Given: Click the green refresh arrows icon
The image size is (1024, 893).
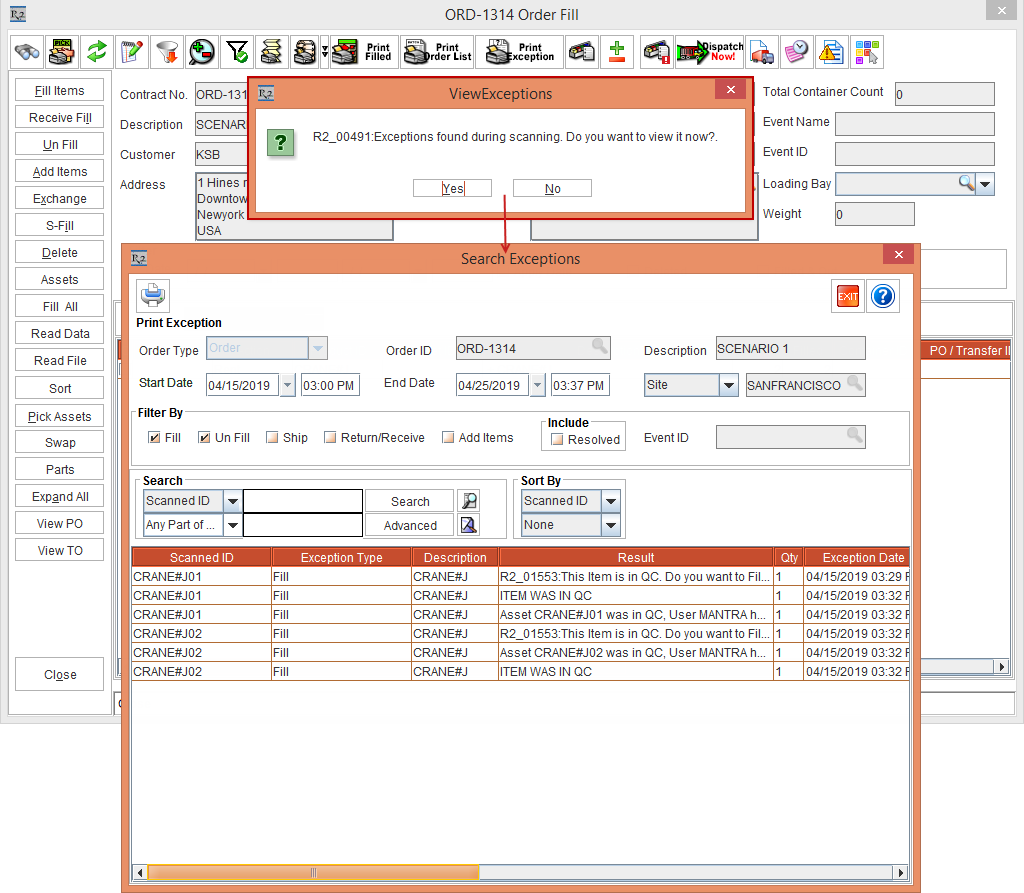Looking at the screenshot, I should [97, 52].
